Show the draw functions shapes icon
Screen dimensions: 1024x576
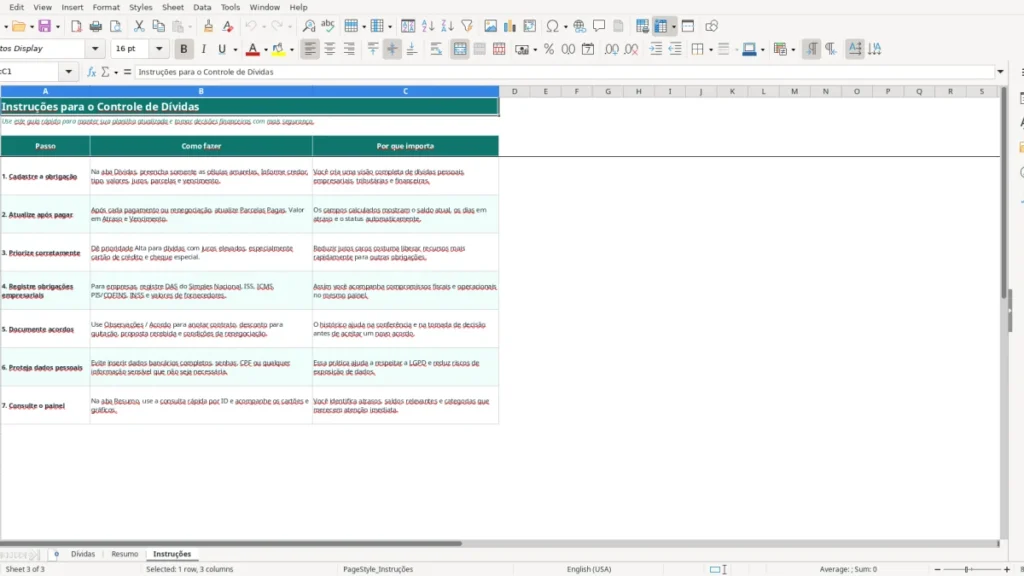coord(712,26)
